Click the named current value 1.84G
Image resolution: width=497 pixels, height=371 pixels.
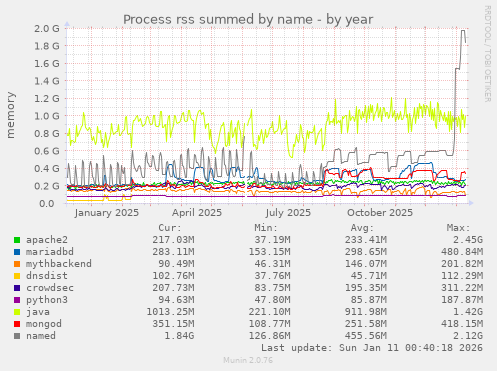[x=179, y=336]
